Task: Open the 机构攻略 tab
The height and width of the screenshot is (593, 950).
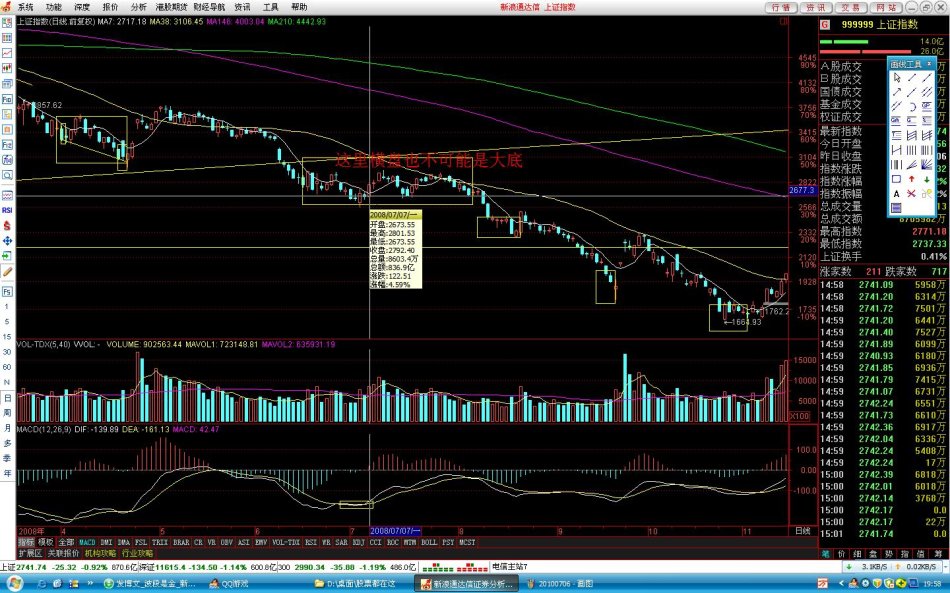Action: click(x=101, y=553)
